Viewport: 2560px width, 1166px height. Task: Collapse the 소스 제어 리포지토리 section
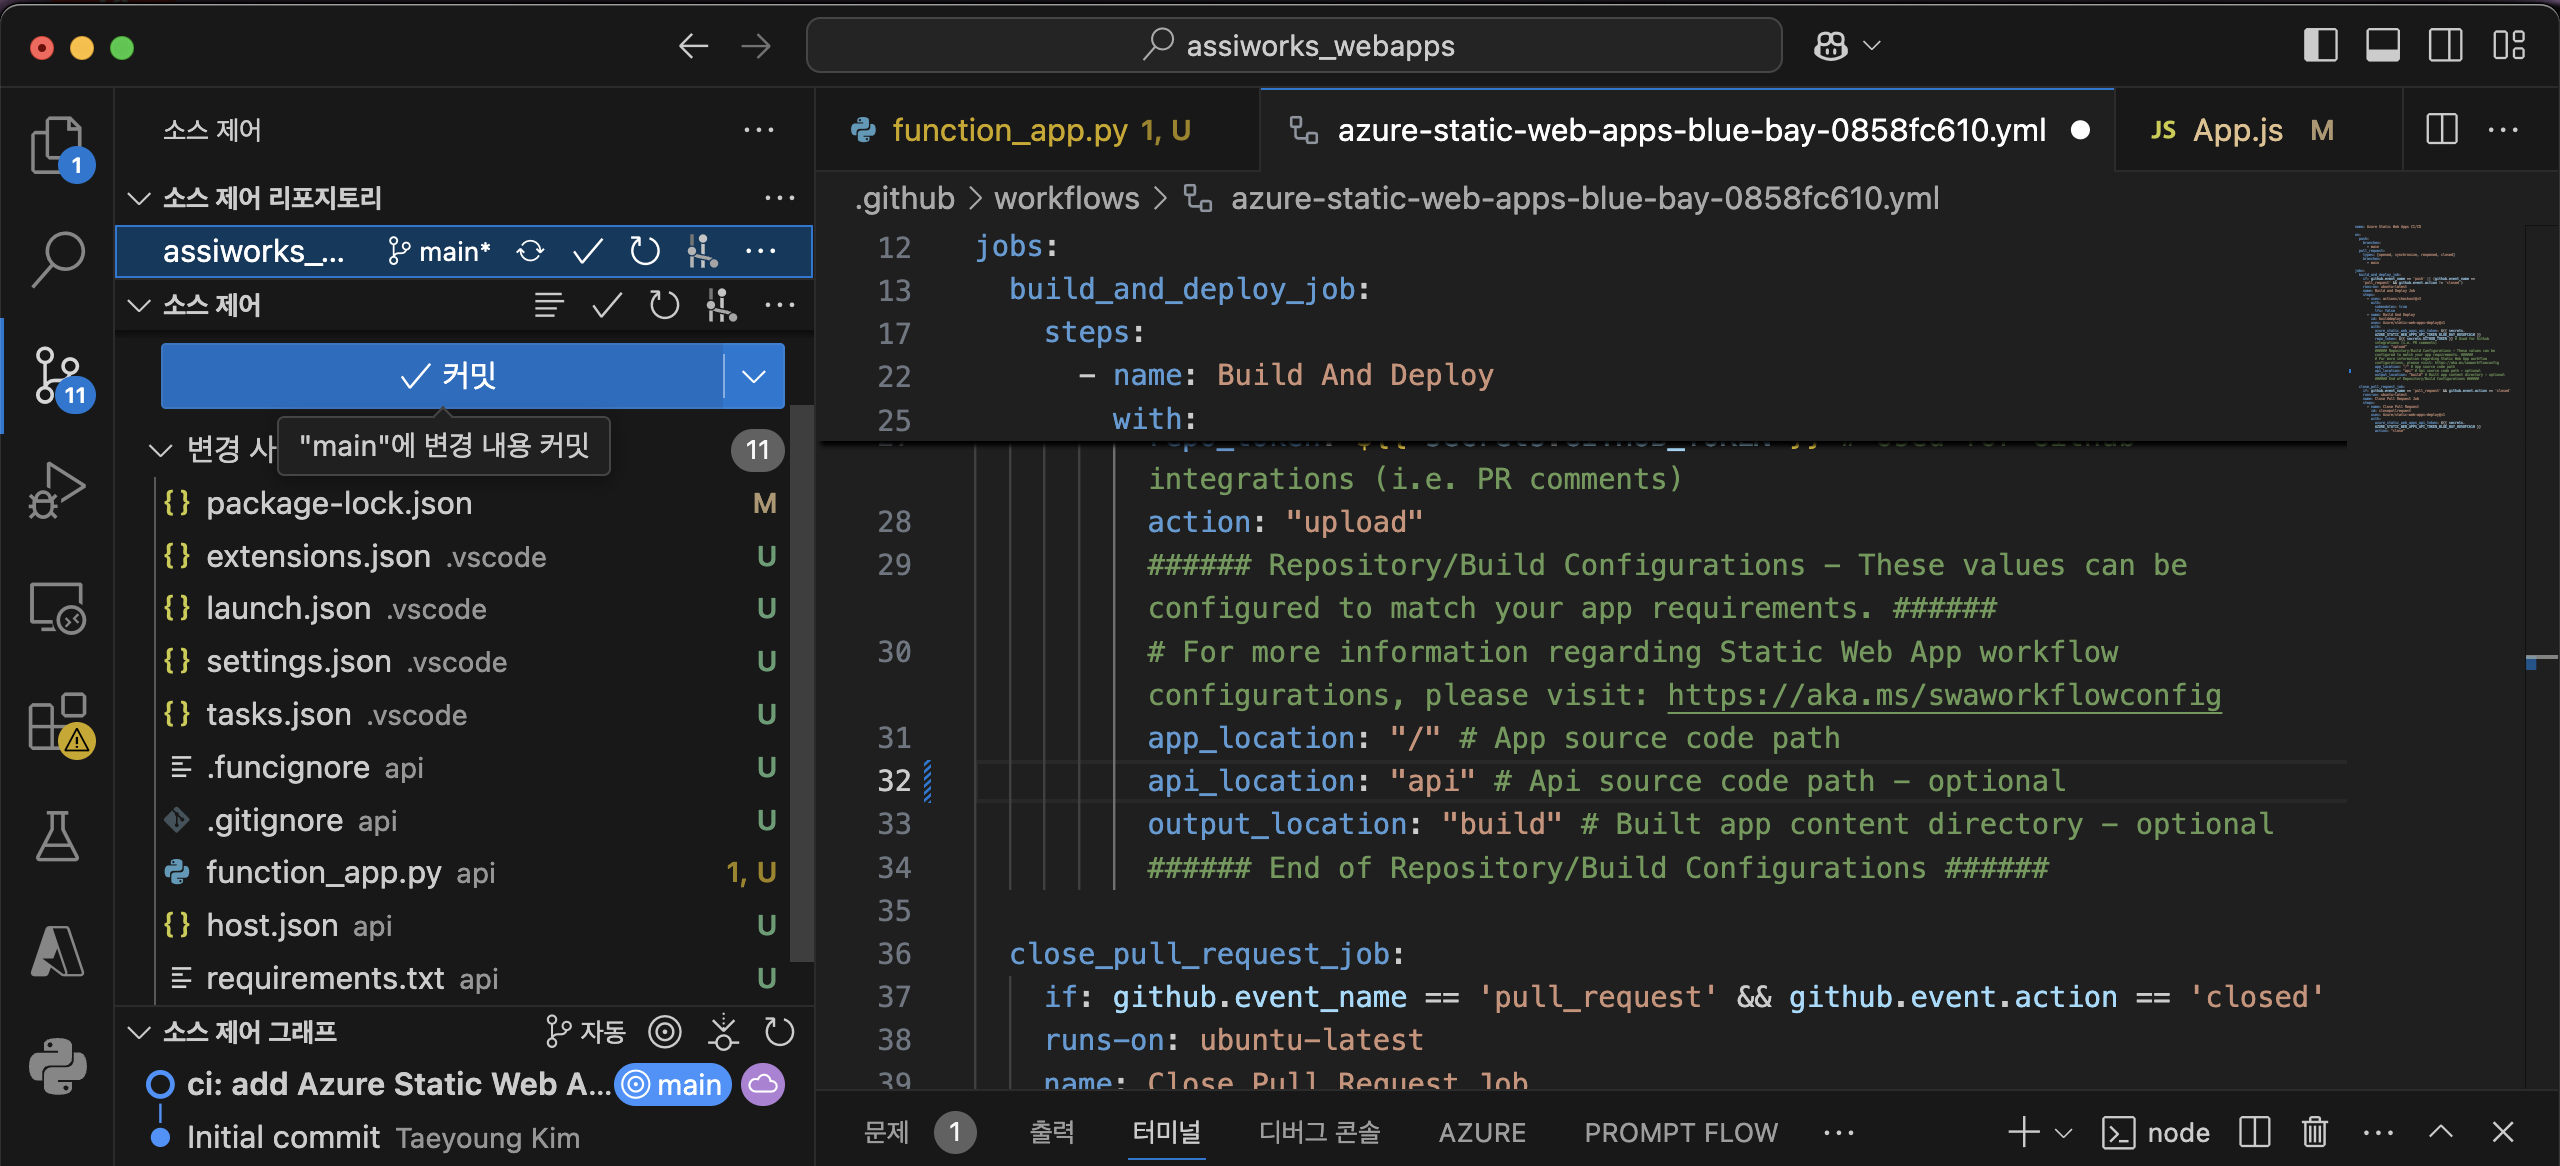coord(140,198)
